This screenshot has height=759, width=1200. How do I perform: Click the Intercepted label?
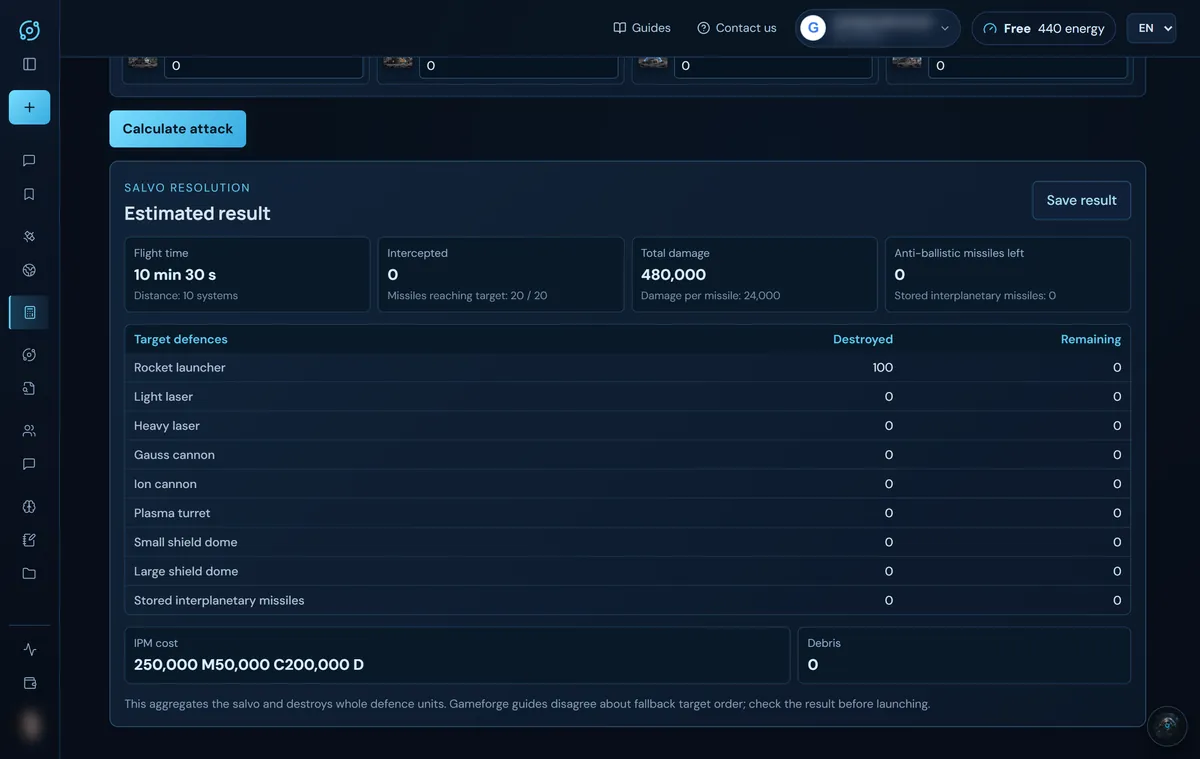point(417,253)
